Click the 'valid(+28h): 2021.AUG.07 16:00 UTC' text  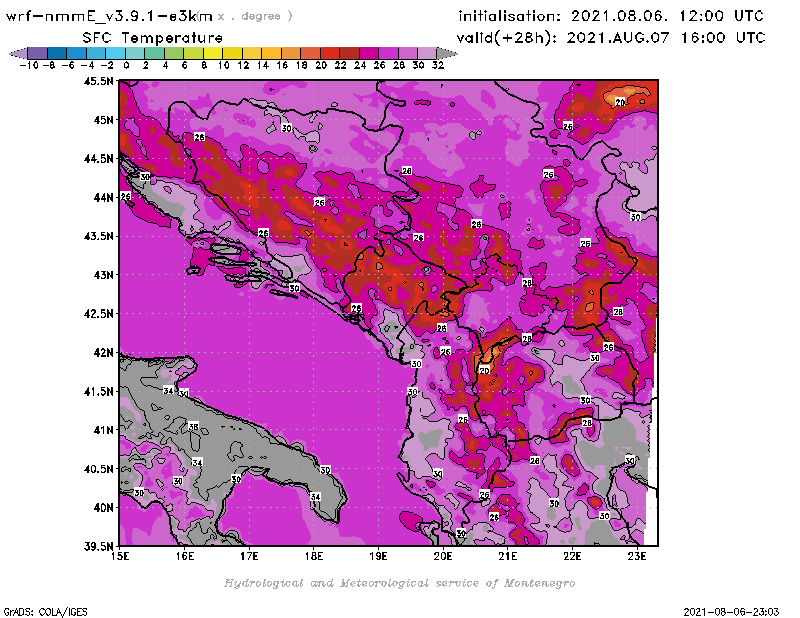click(x=611, y=38)
